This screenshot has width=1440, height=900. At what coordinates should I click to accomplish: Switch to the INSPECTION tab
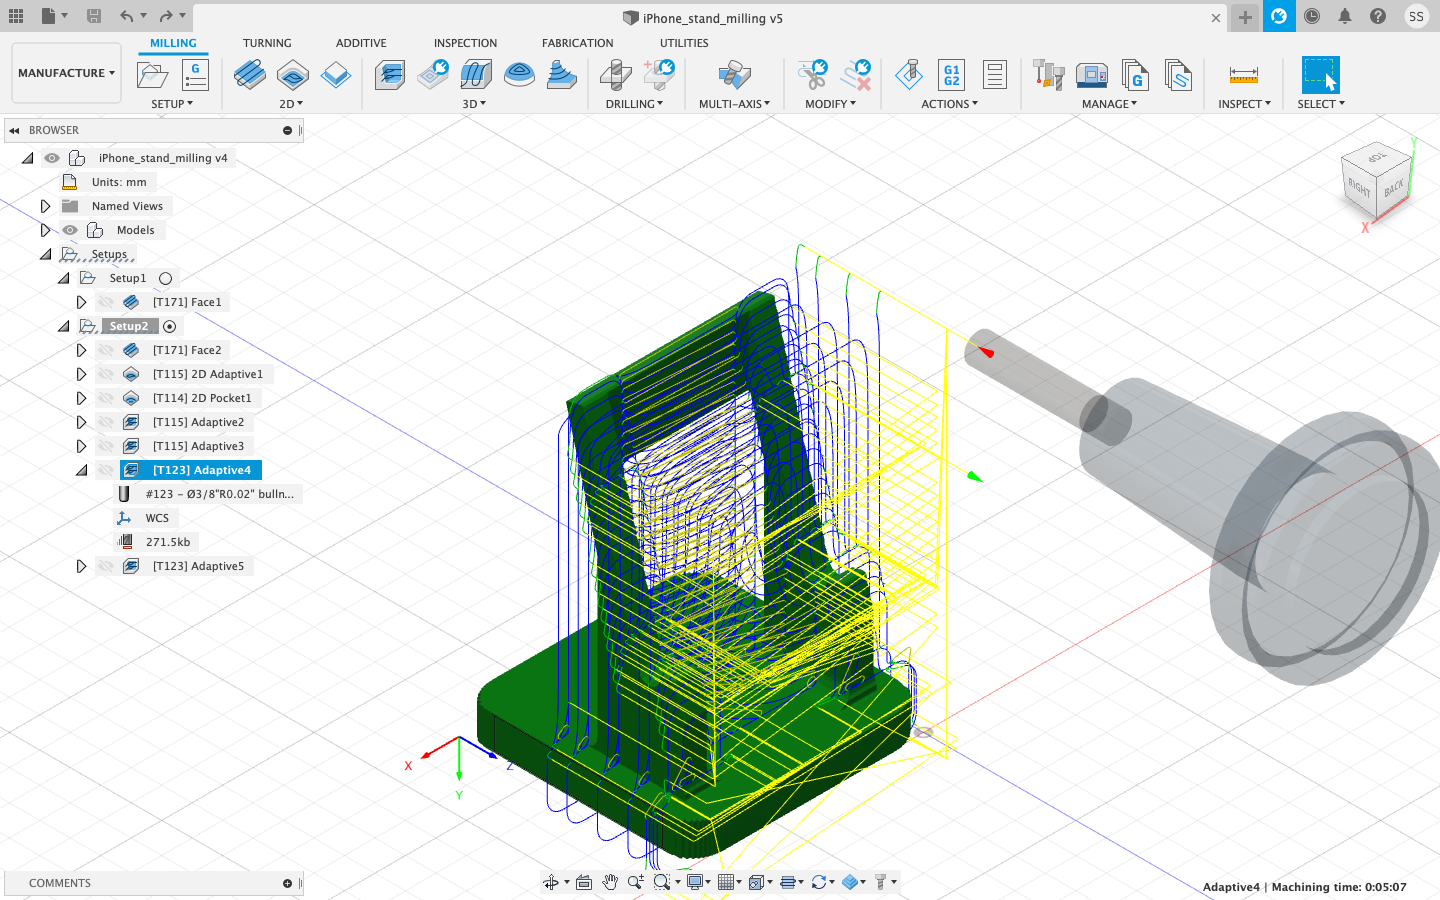click(465, 43)
